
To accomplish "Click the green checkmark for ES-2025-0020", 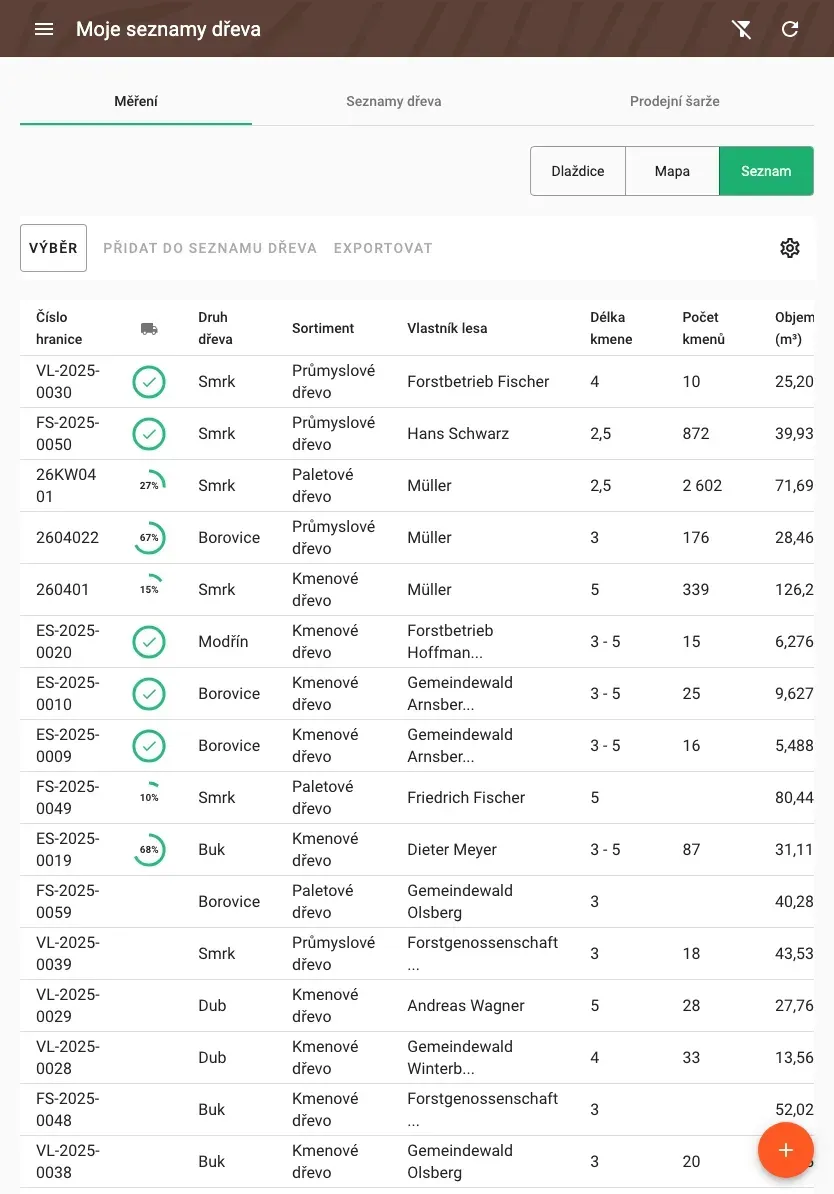I will (x=149, y=641).
